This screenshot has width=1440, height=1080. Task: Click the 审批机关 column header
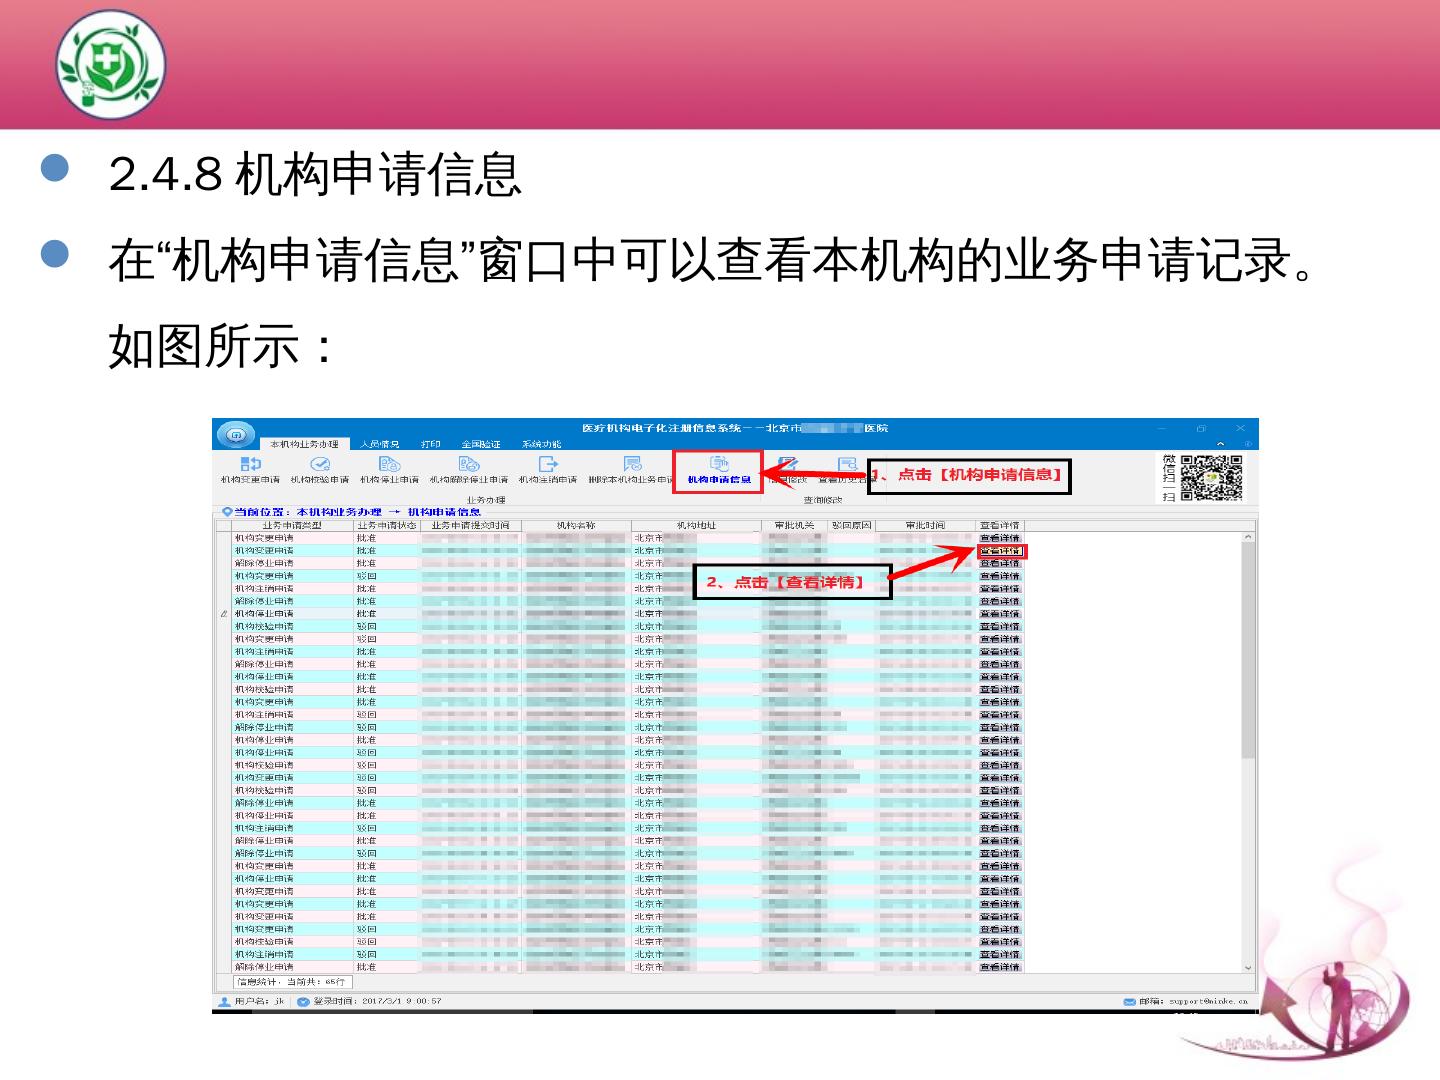pos(795,525)
